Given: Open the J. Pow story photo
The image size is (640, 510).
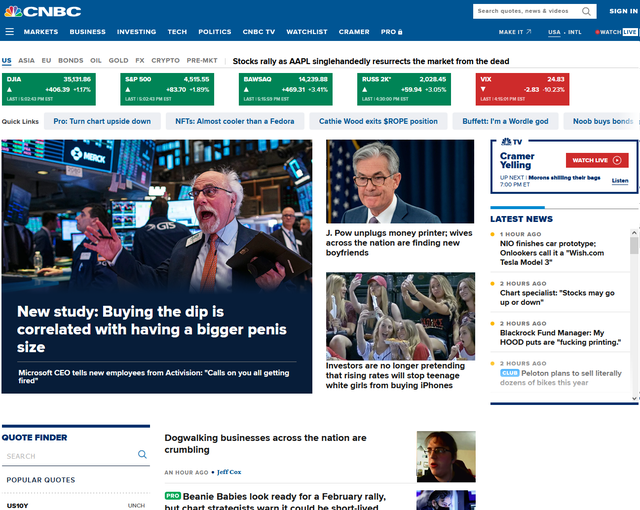Looking at the screenshot, I should pos(400,181).
